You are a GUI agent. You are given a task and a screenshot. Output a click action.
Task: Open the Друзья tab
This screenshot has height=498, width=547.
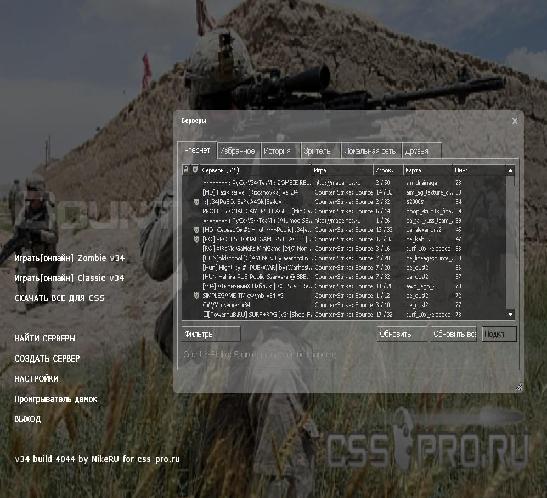[x=422, y=151]
